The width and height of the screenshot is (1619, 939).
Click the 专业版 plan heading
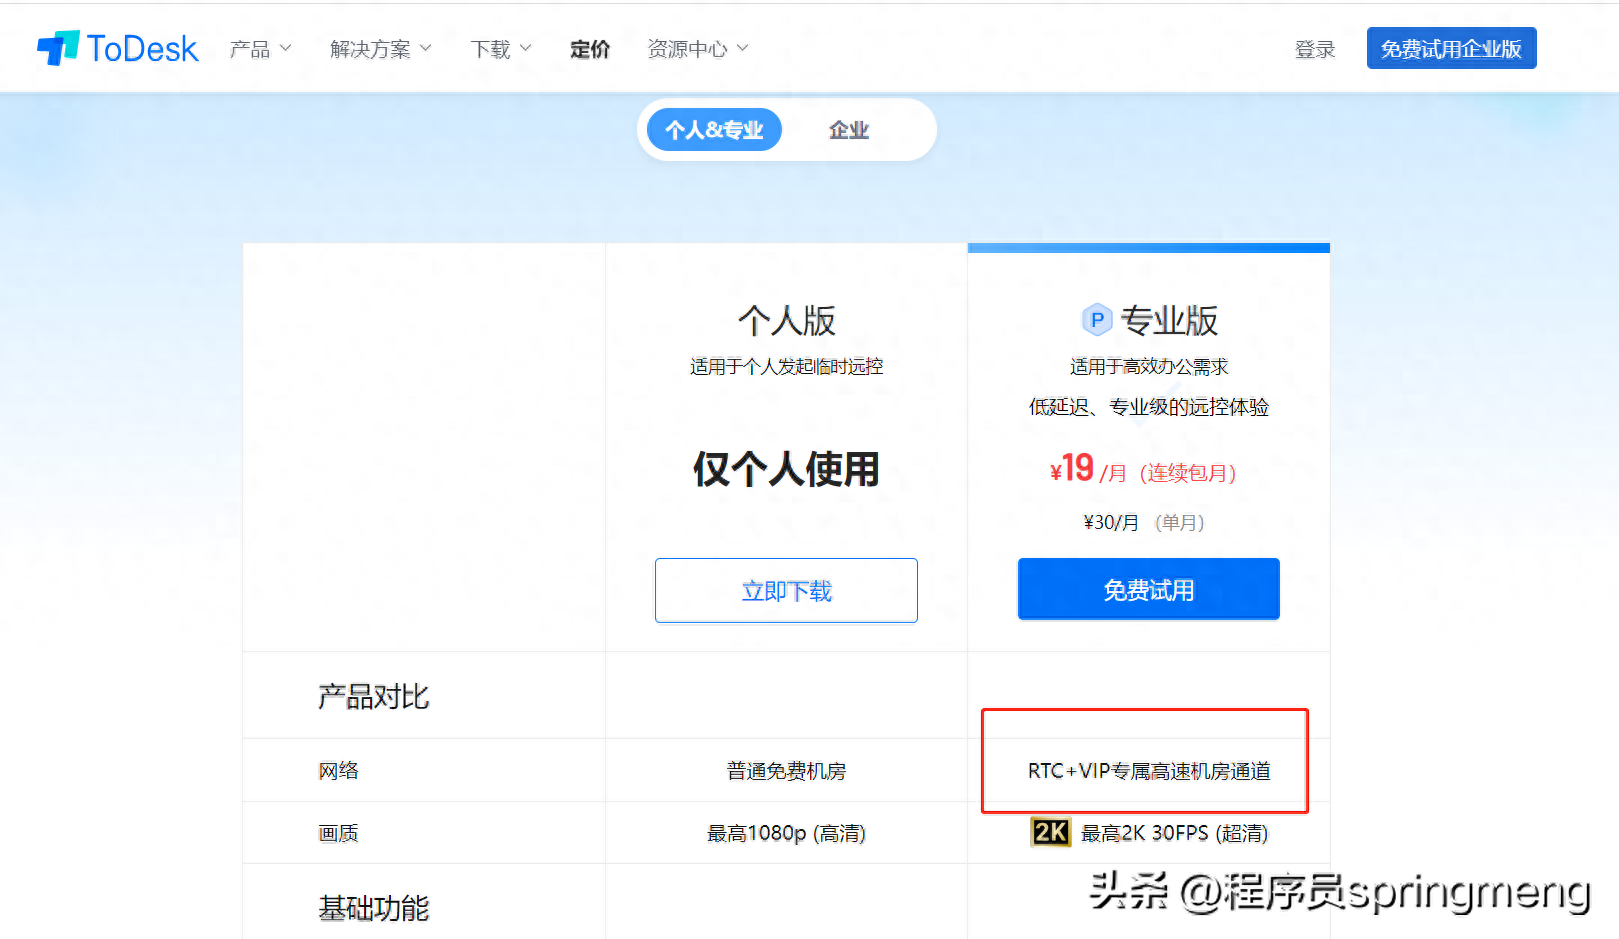click(1168, 321)
